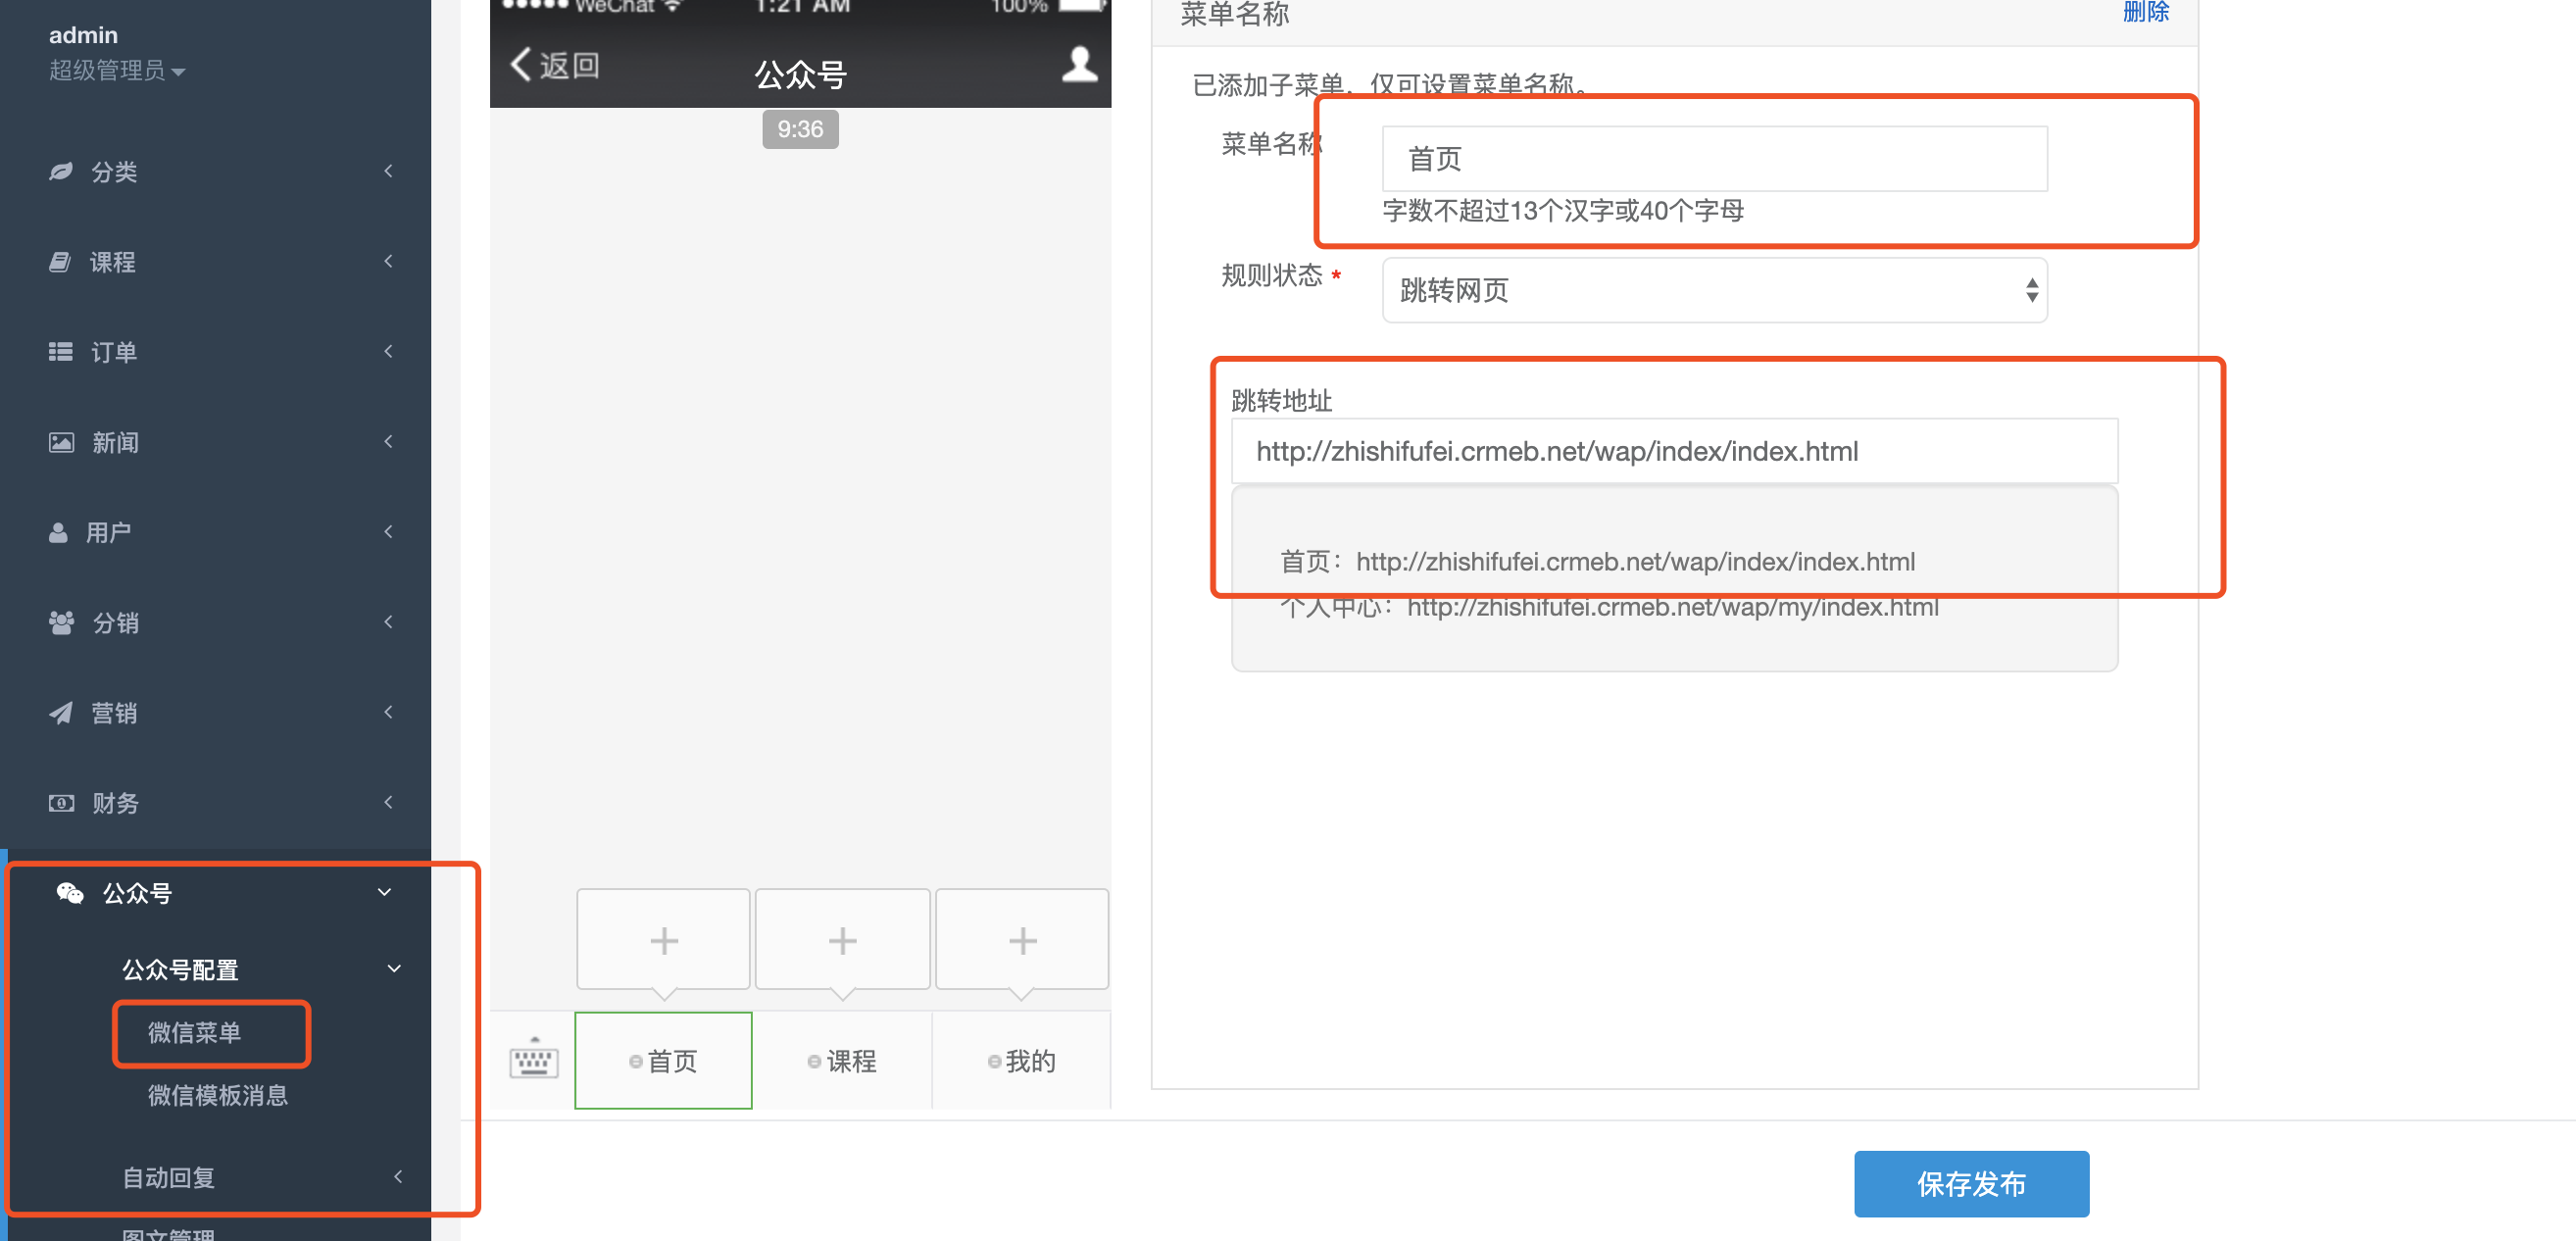Select the 首页 menu tab in preview
Image resolution: width=2576 pixels, height=1241 pixels.
[663, 1060]
